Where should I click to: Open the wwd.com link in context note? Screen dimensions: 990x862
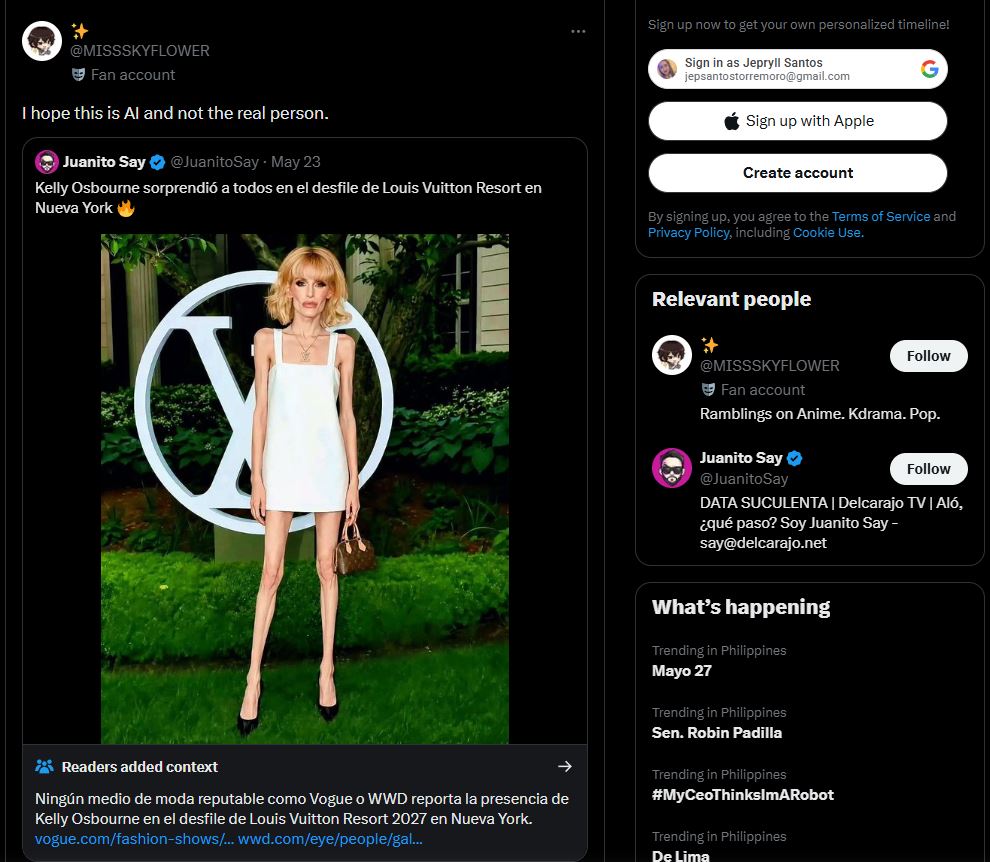pyautogui.click(x=330, y=839)
